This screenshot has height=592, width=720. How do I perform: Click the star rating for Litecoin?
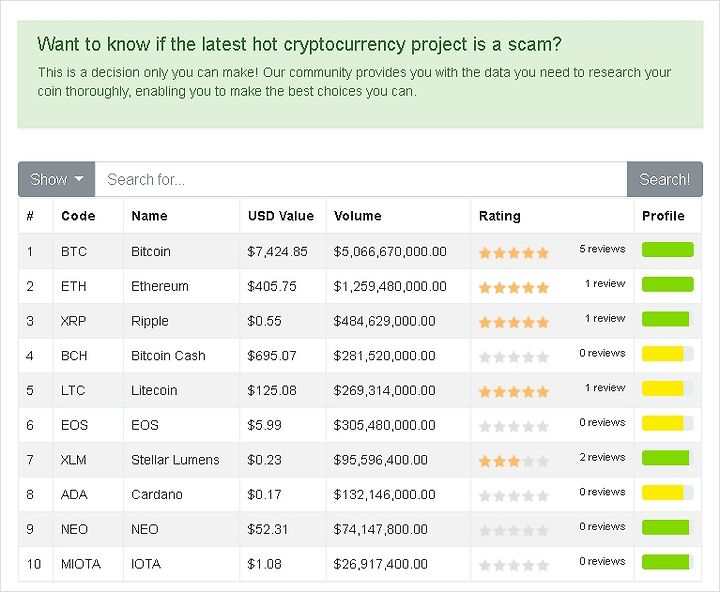point(514,392)
